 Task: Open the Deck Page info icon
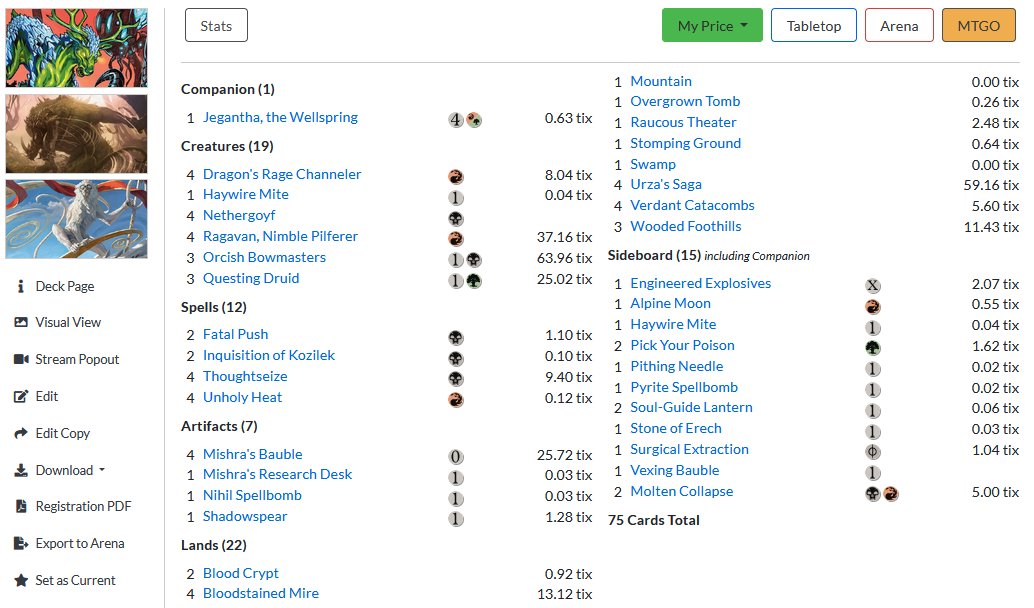point(21,286)
